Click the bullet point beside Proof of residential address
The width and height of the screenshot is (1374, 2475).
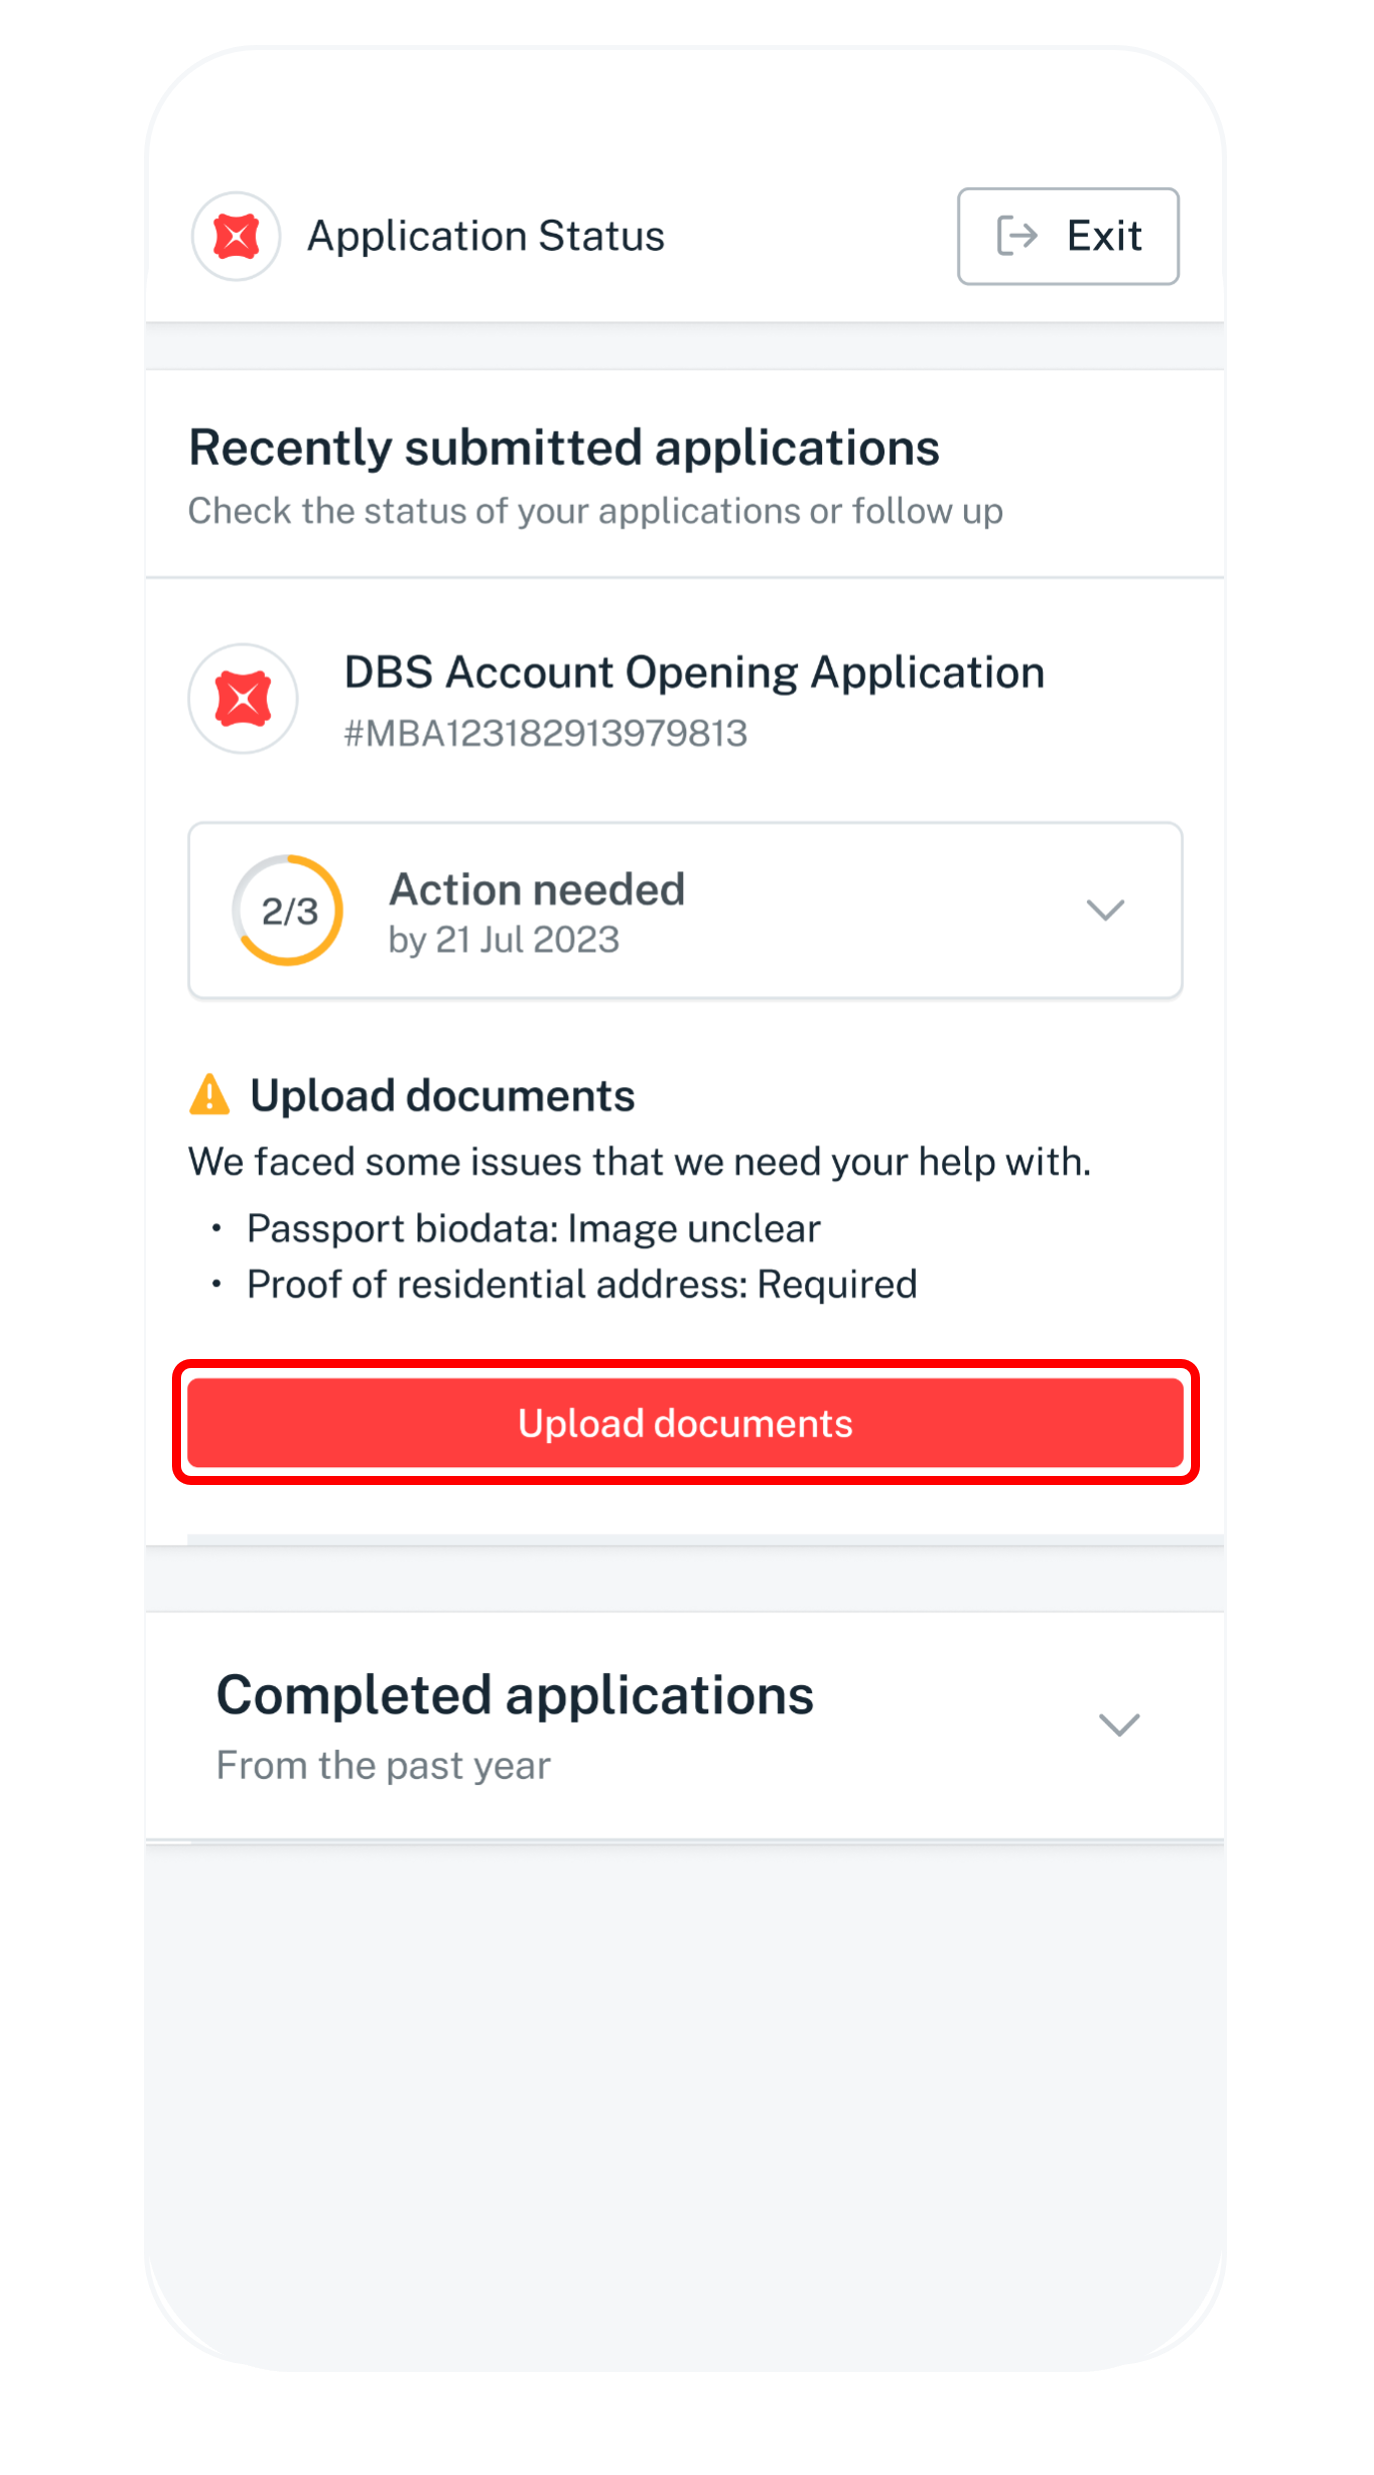216,1283
